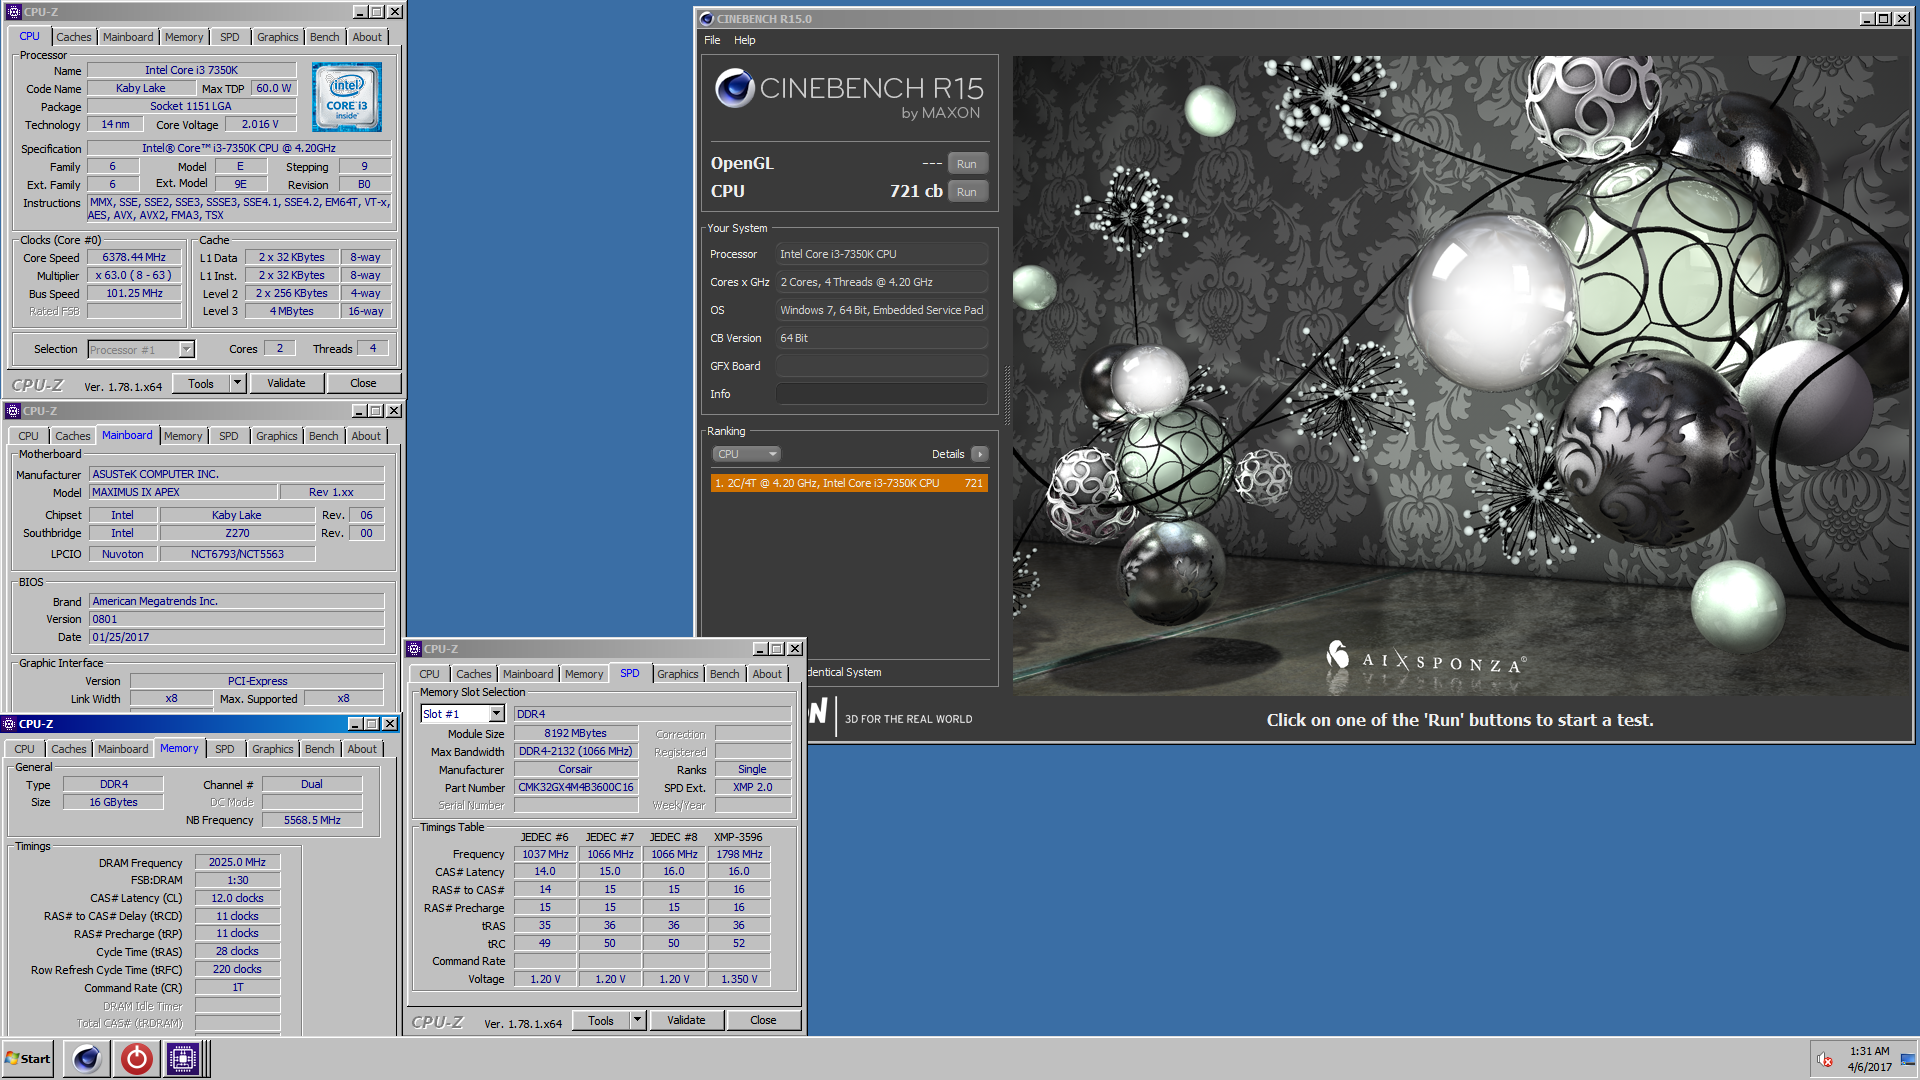Click Validate in SPD CPU-Z window
The height and width of the screenshot is (1080, 1920).
tap(686, 1020)
